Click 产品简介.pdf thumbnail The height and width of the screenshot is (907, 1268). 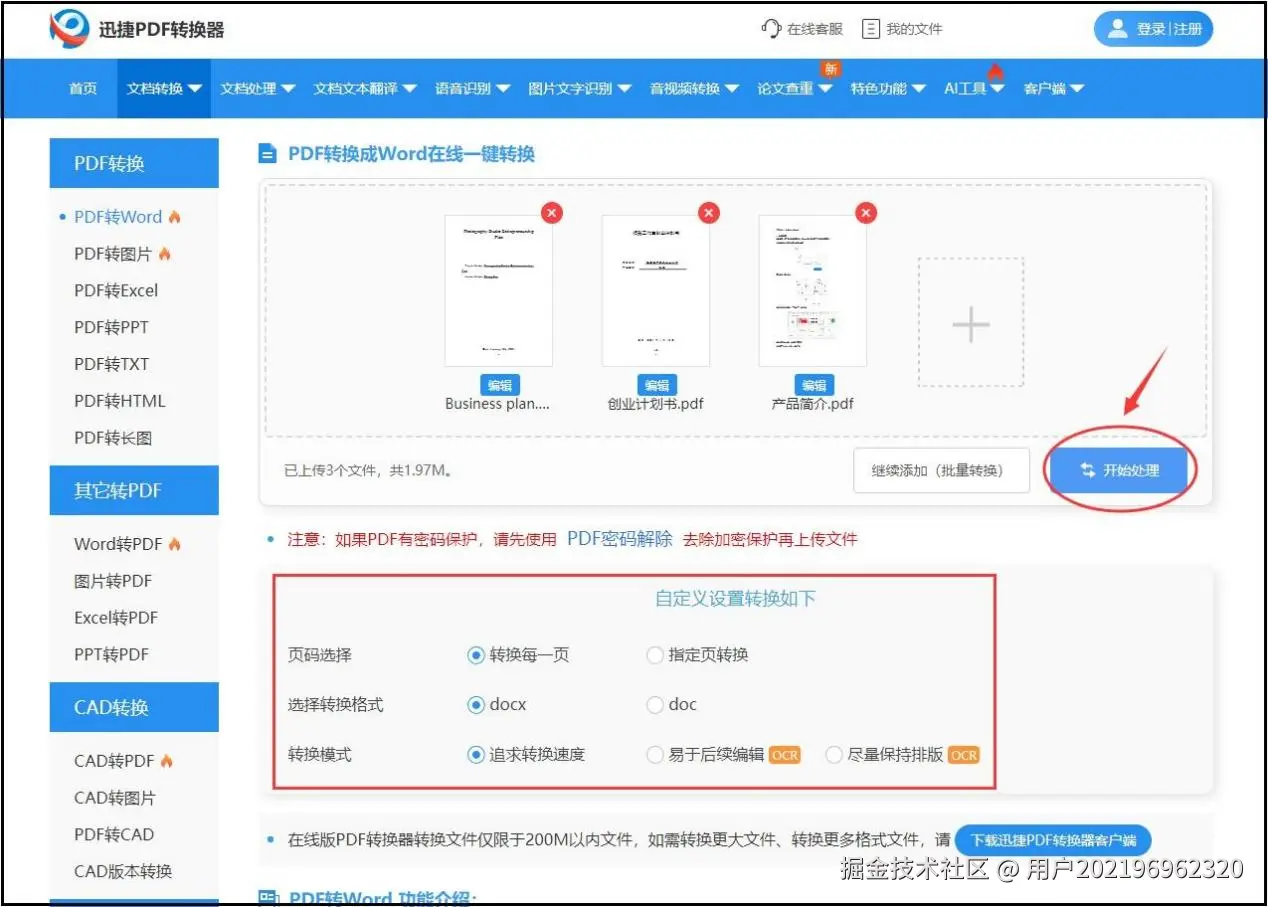coord(813,291)
